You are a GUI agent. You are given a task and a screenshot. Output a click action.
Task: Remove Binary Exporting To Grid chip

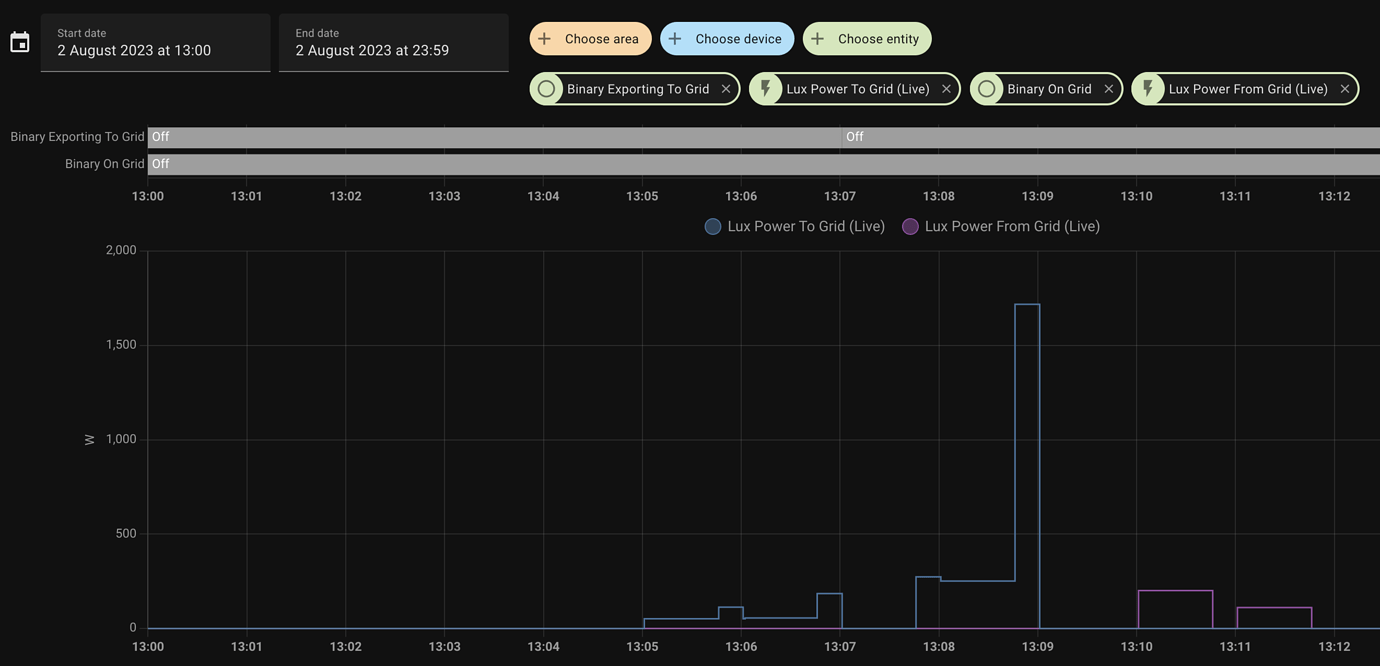coord(726,89)
